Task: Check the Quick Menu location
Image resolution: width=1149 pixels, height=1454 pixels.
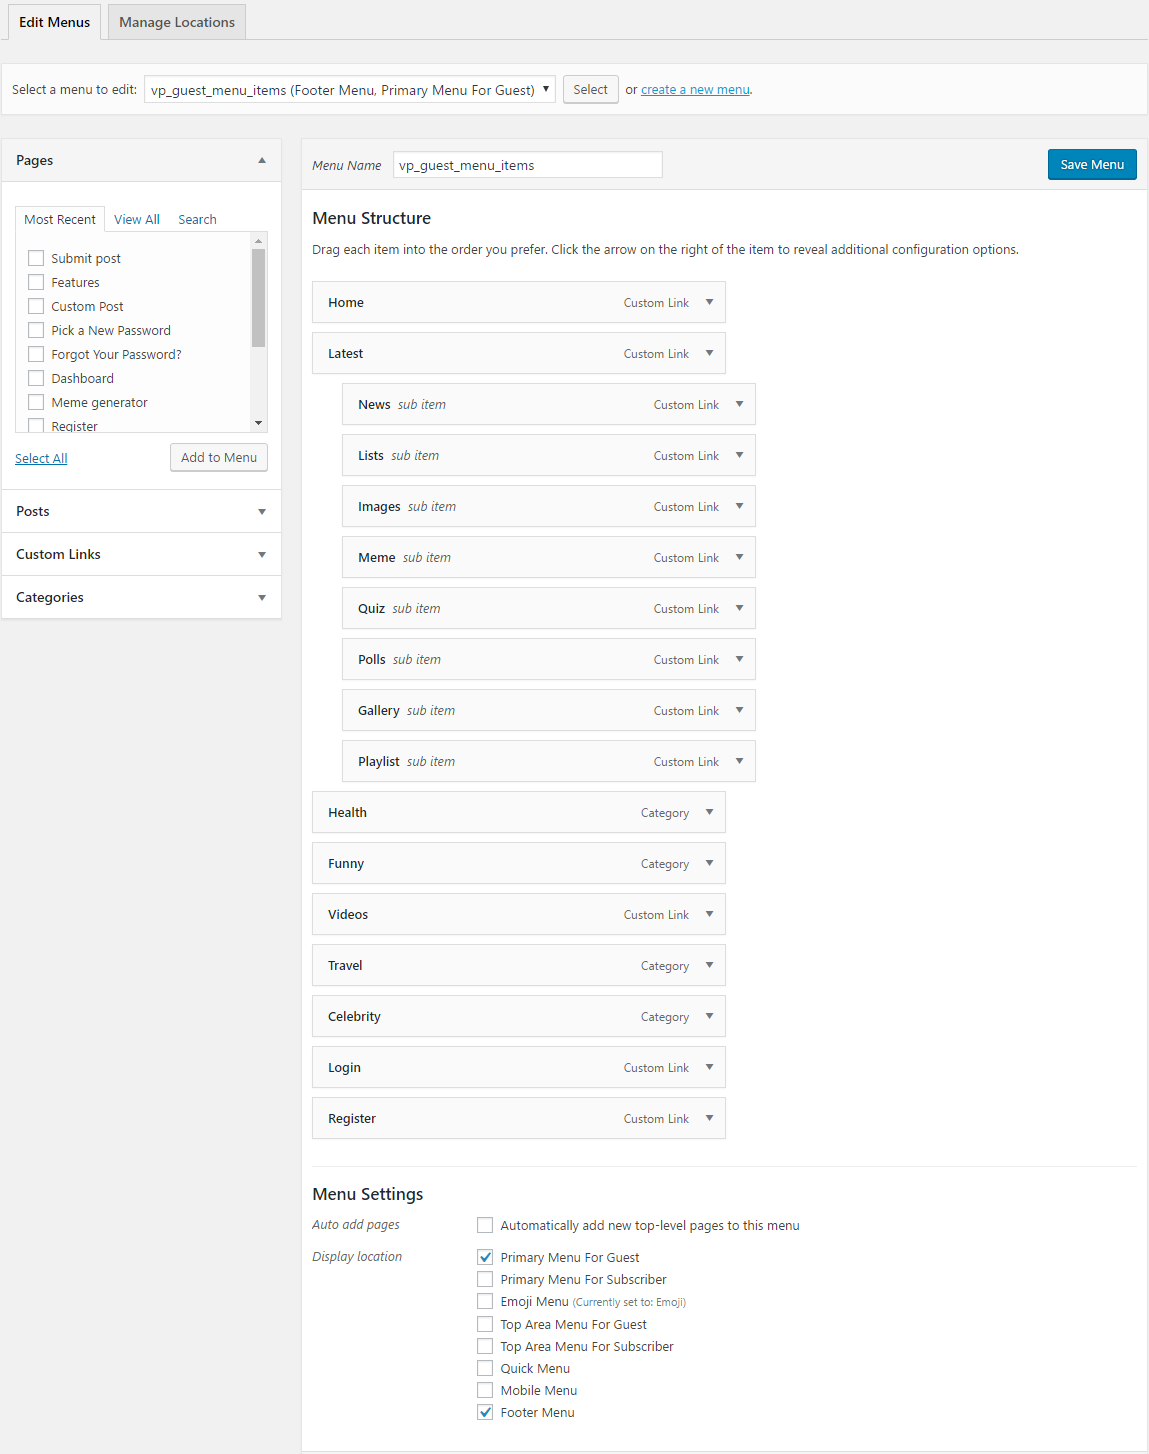Action: [x=485, y=1368]
